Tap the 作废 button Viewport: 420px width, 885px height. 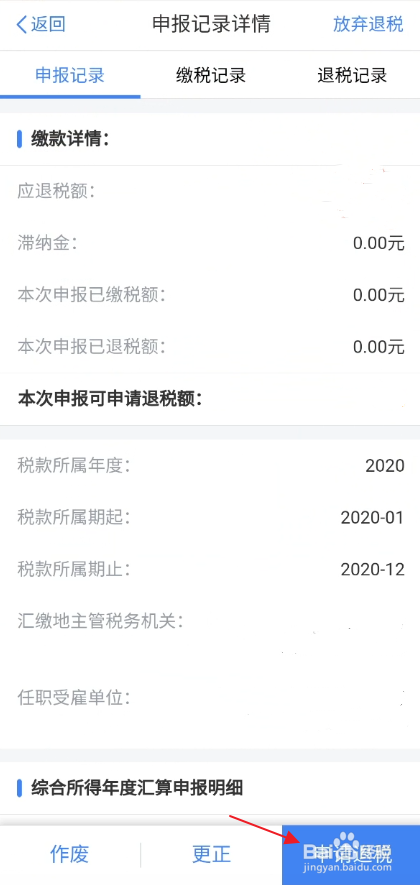click(70, 854)
